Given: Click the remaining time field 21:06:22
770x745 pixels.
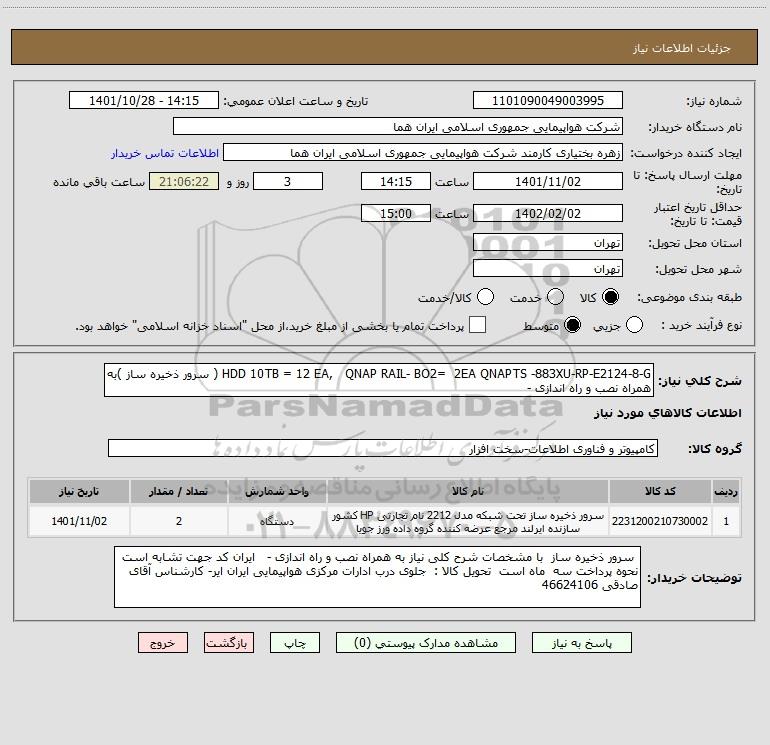Looking at the screenshot, I should [183, 182].
